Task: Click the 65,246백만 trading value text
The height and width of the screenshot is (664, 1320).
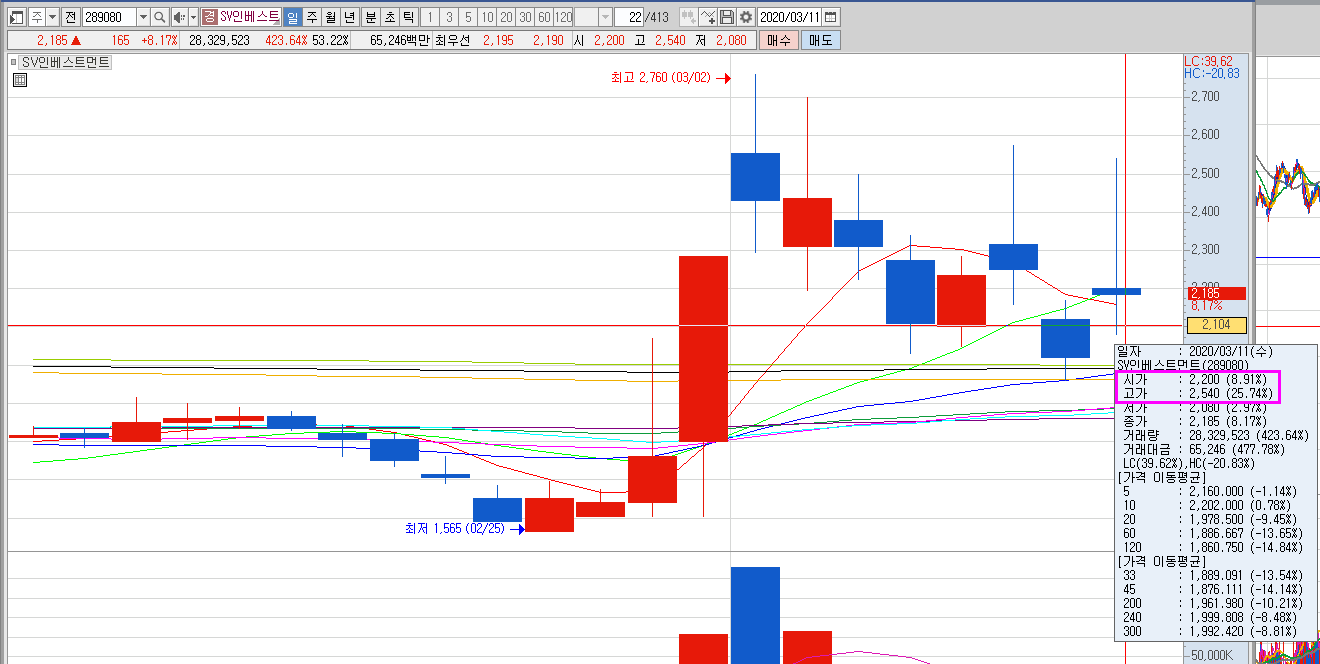Action: pyautogui.click(x=399, y=40)
